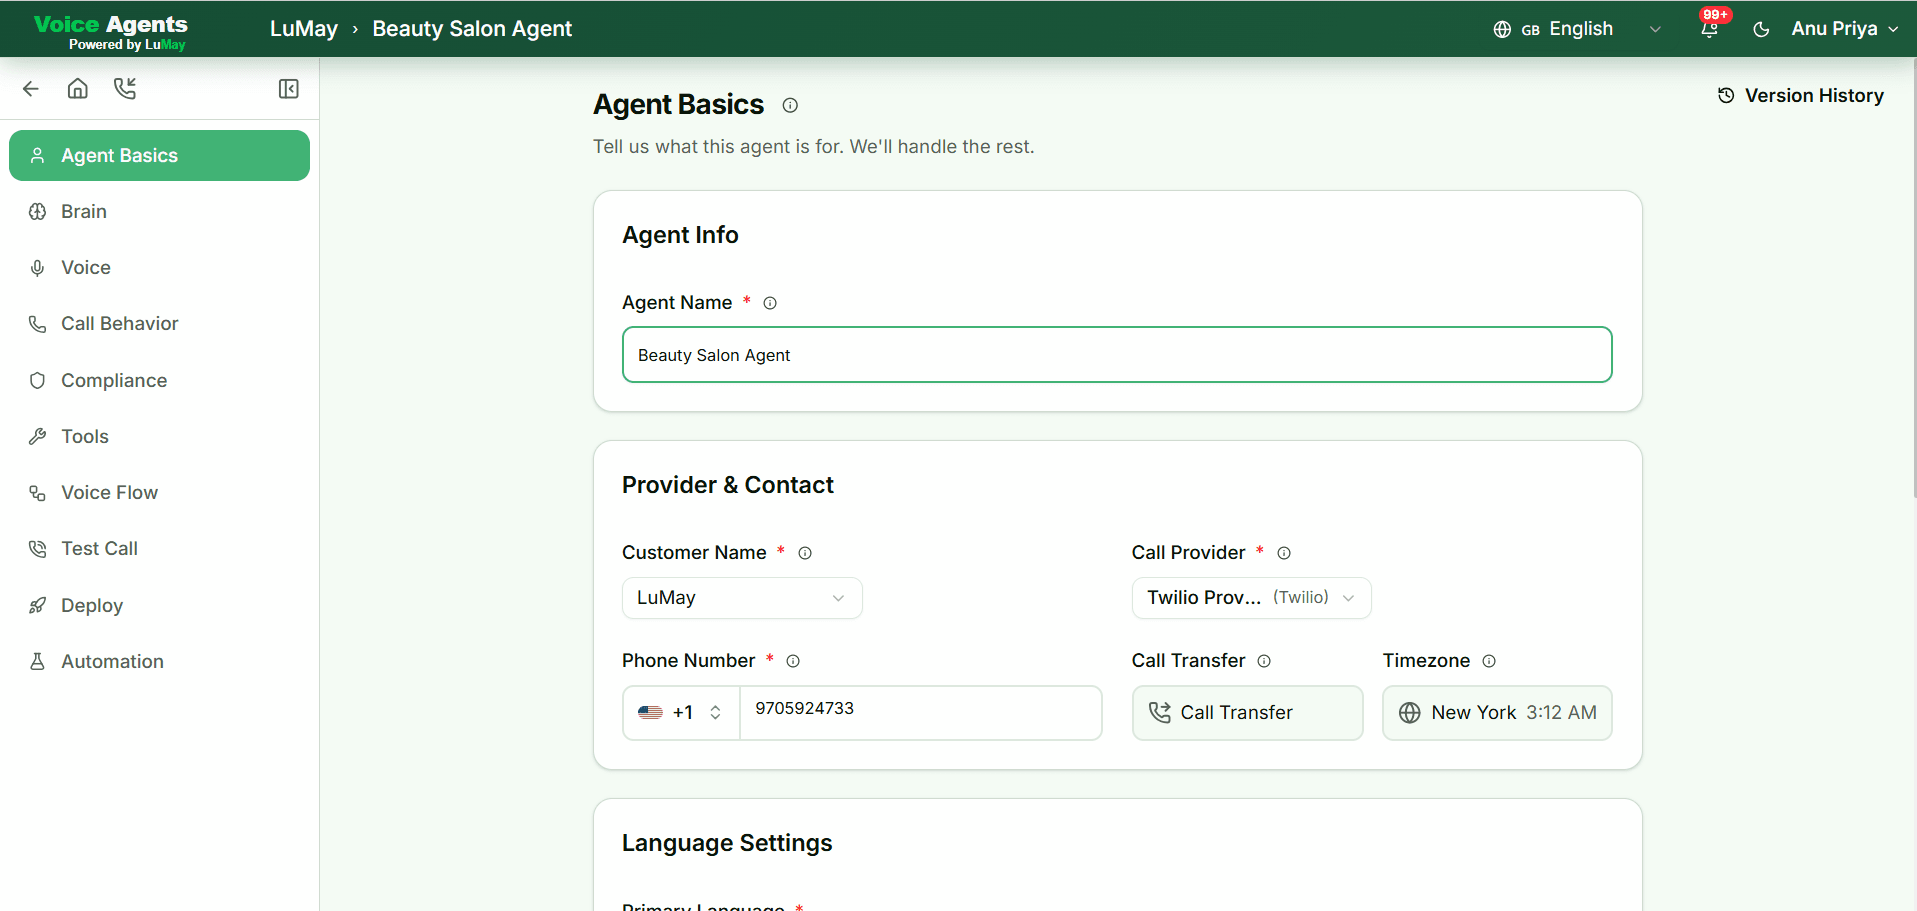Click the Compliance shield icon
Viewport: 1917px width, 911px height.
pyautogui.click(x=38, y=380)
